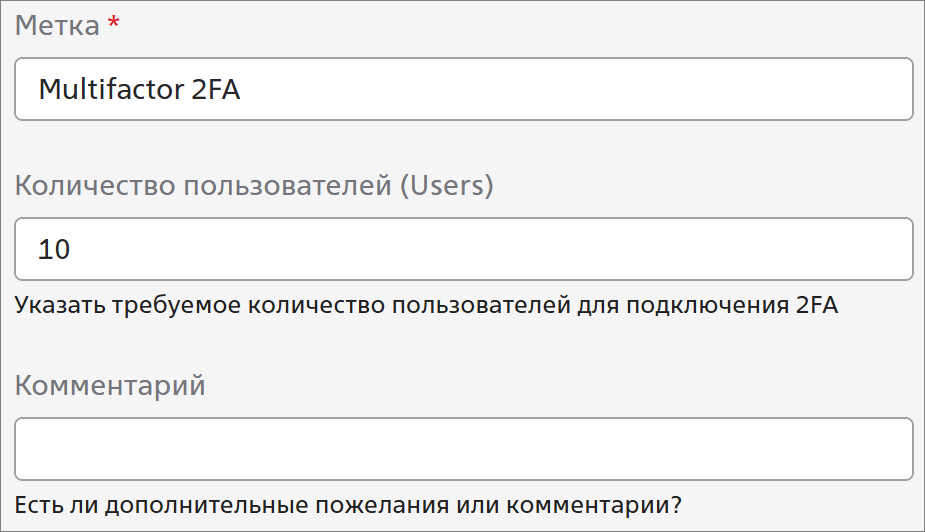Click the Комментарий field label

(110, 386)
